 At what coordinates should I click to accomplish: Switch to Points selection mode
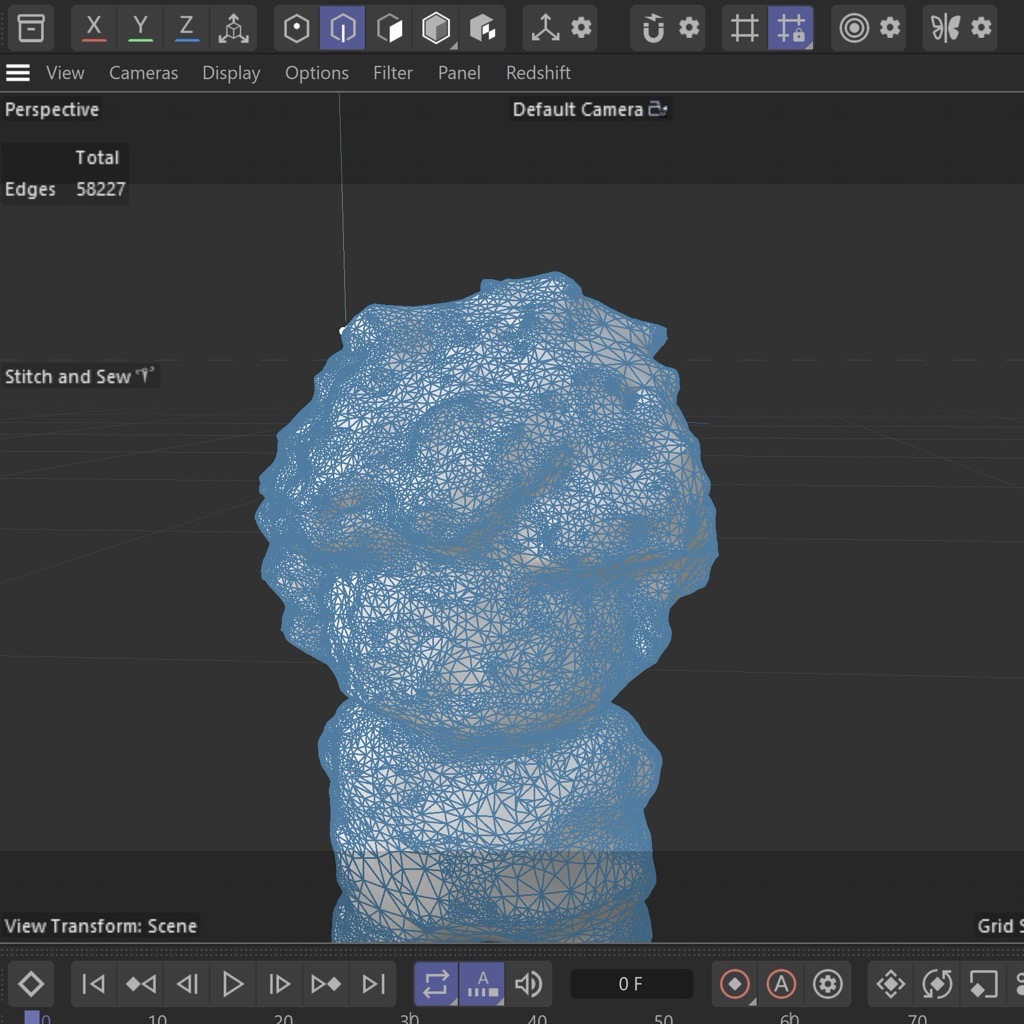click(297, 28)
